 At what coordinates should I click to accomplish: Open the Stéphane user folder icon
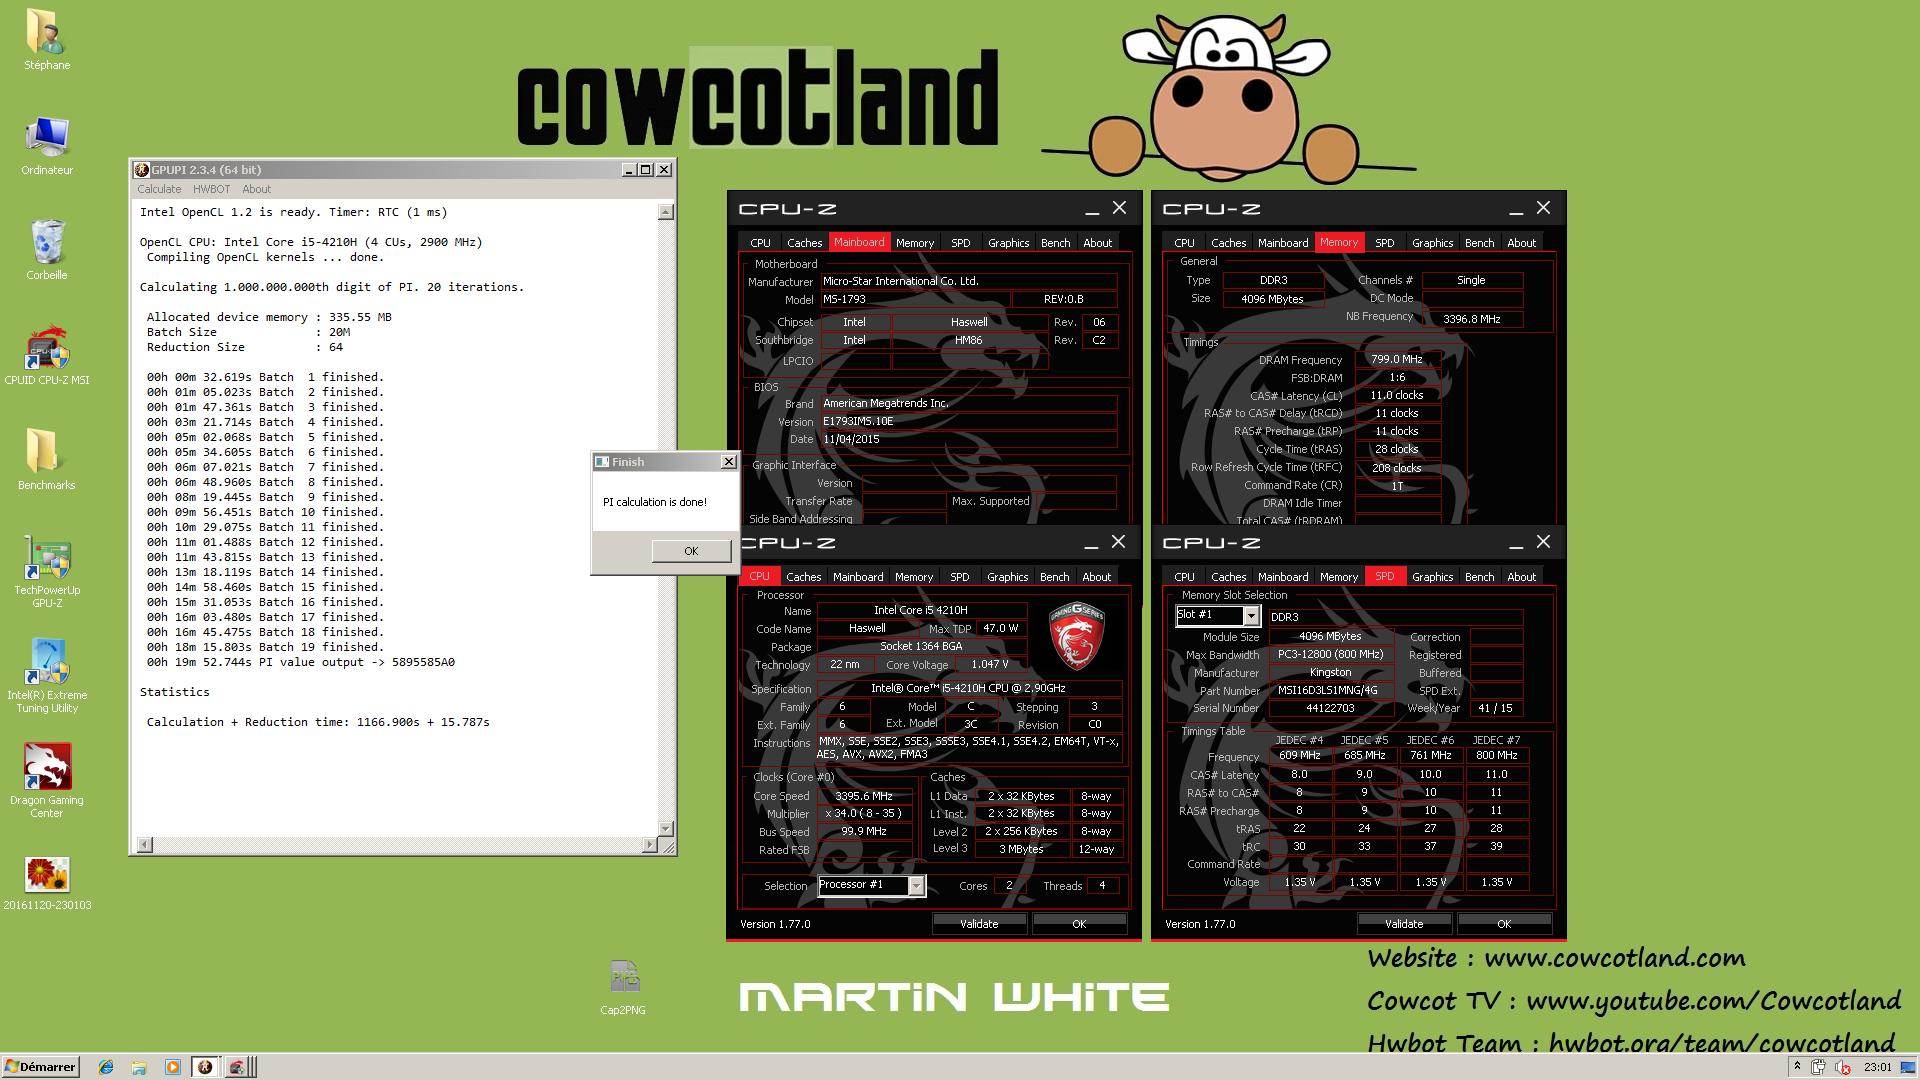tap(46, 40)
